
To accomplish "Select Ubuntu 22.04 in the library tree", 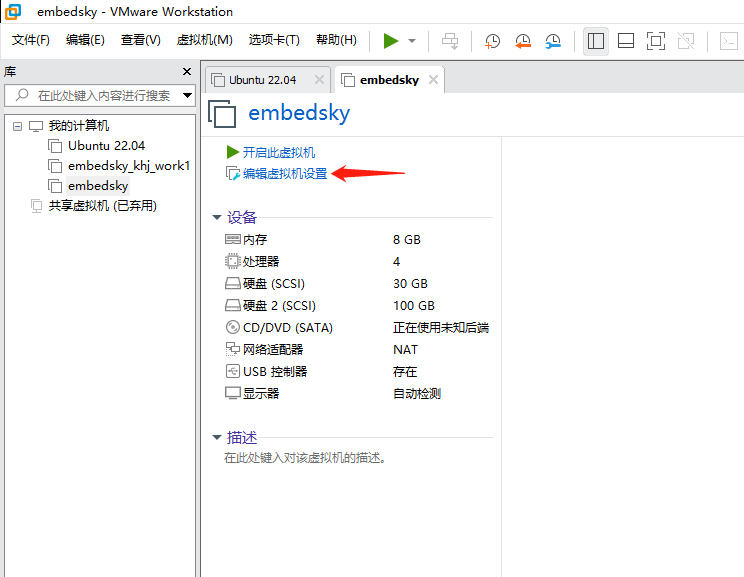I will coord(106,146).
